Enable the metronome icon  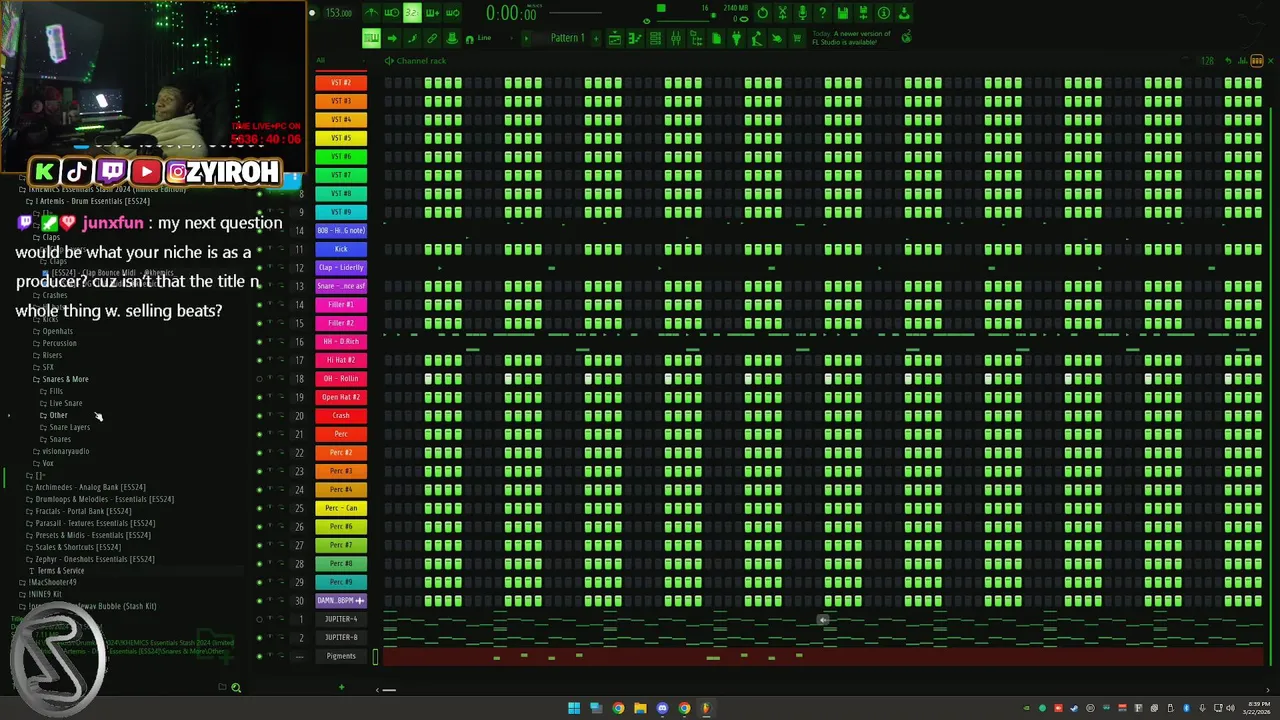click(371, 12)
